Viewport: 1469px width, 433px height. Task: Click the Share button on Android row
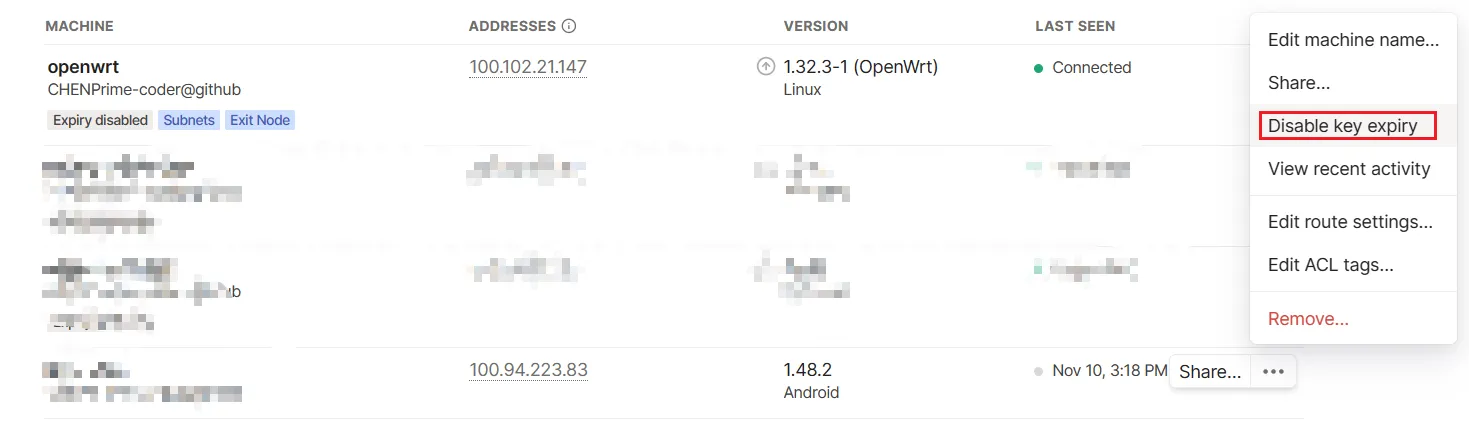(1210, 372)
